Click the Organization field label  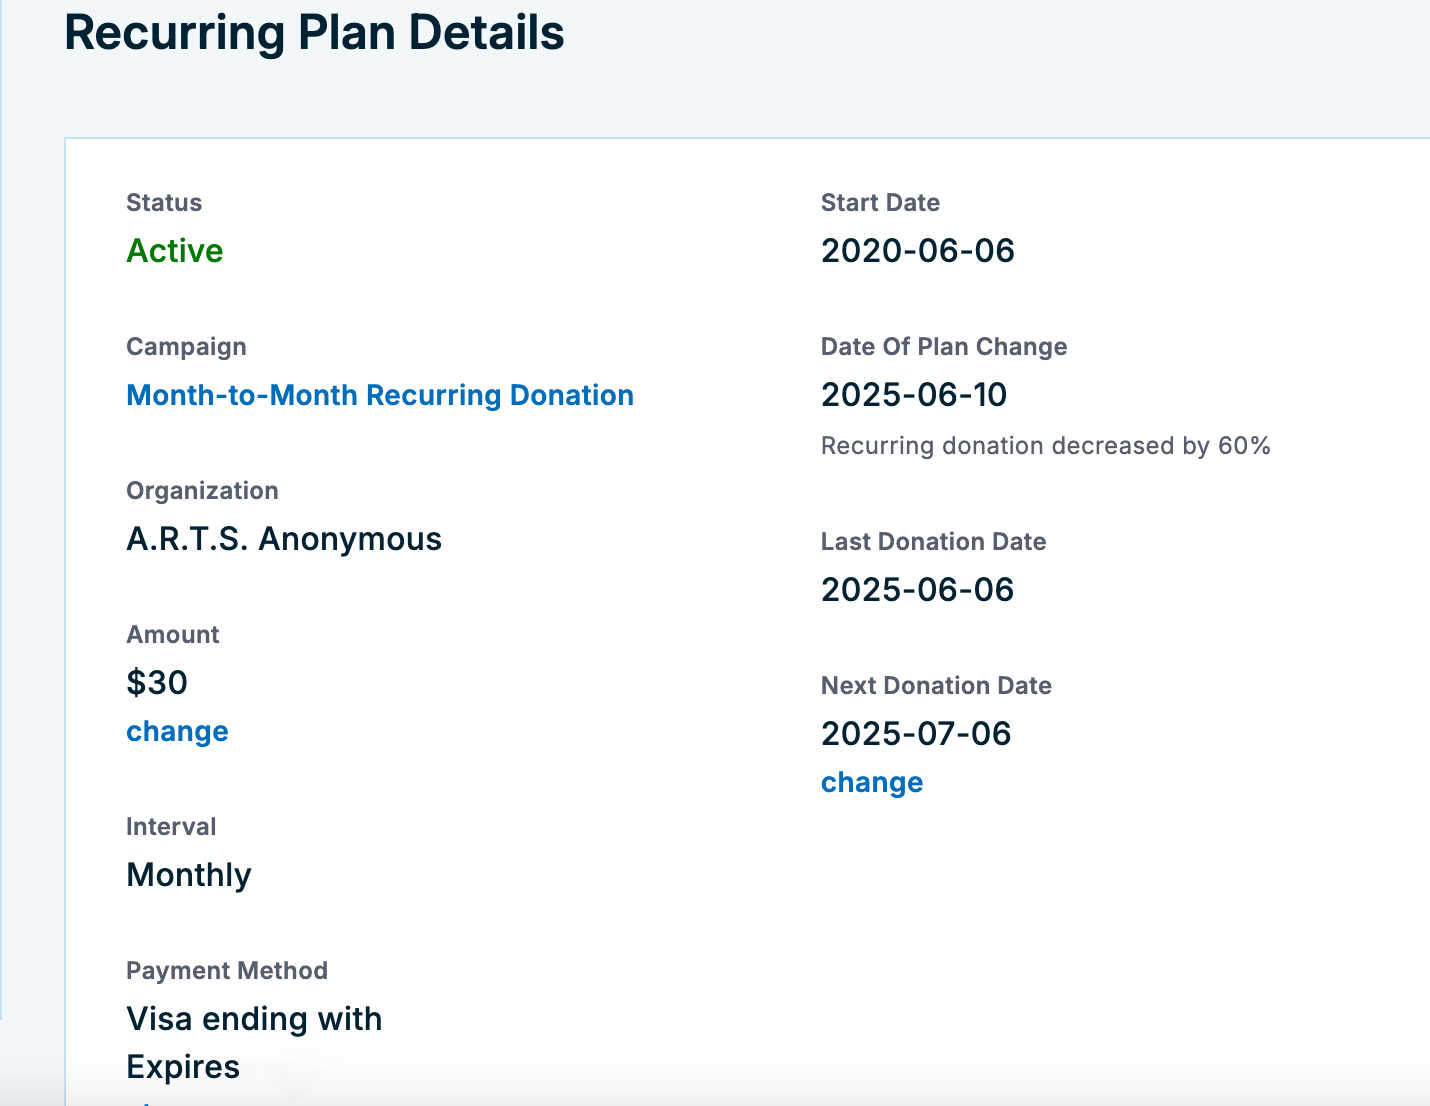tap(202, 491)
